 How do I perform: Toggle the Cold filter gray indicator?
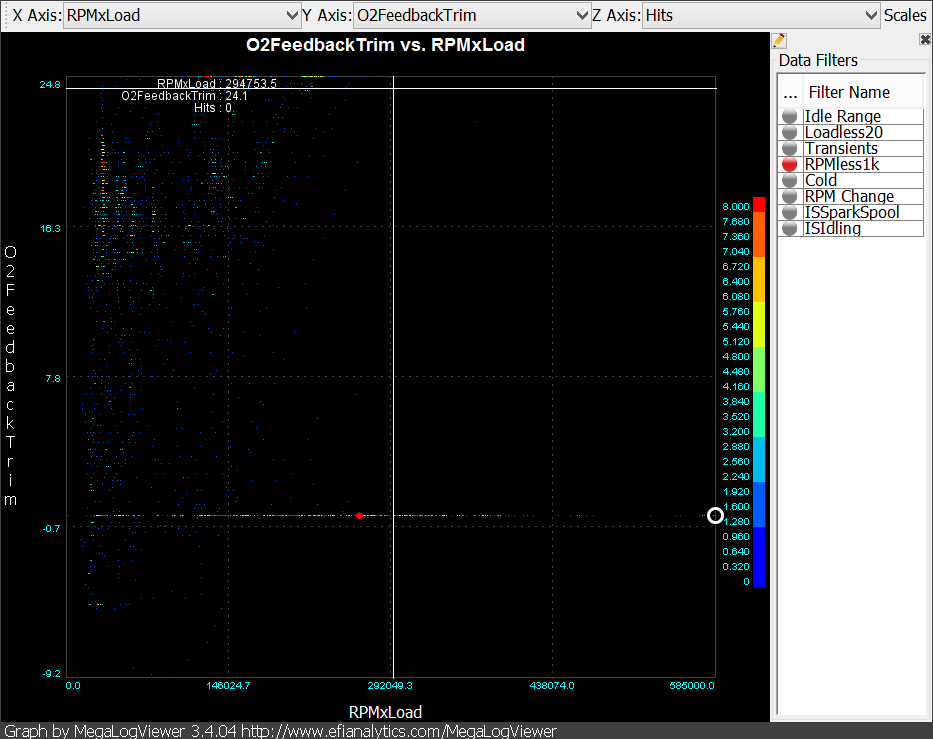point(790,181)
